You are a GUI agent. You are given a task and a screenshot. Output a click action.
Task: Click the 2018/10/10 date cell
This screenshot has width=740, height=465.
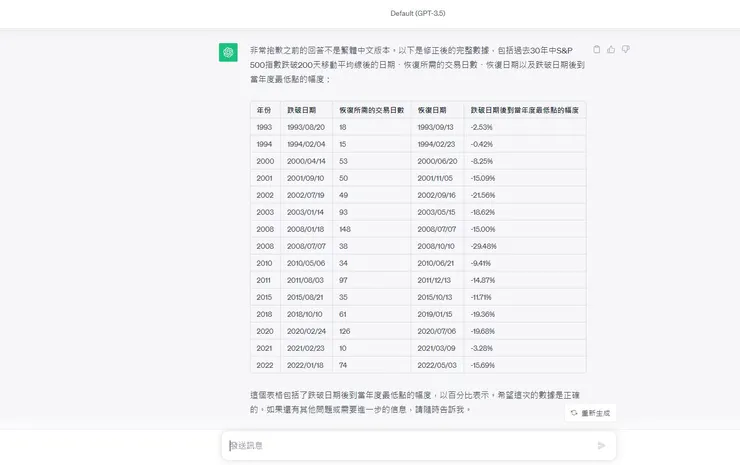[307, 314]
